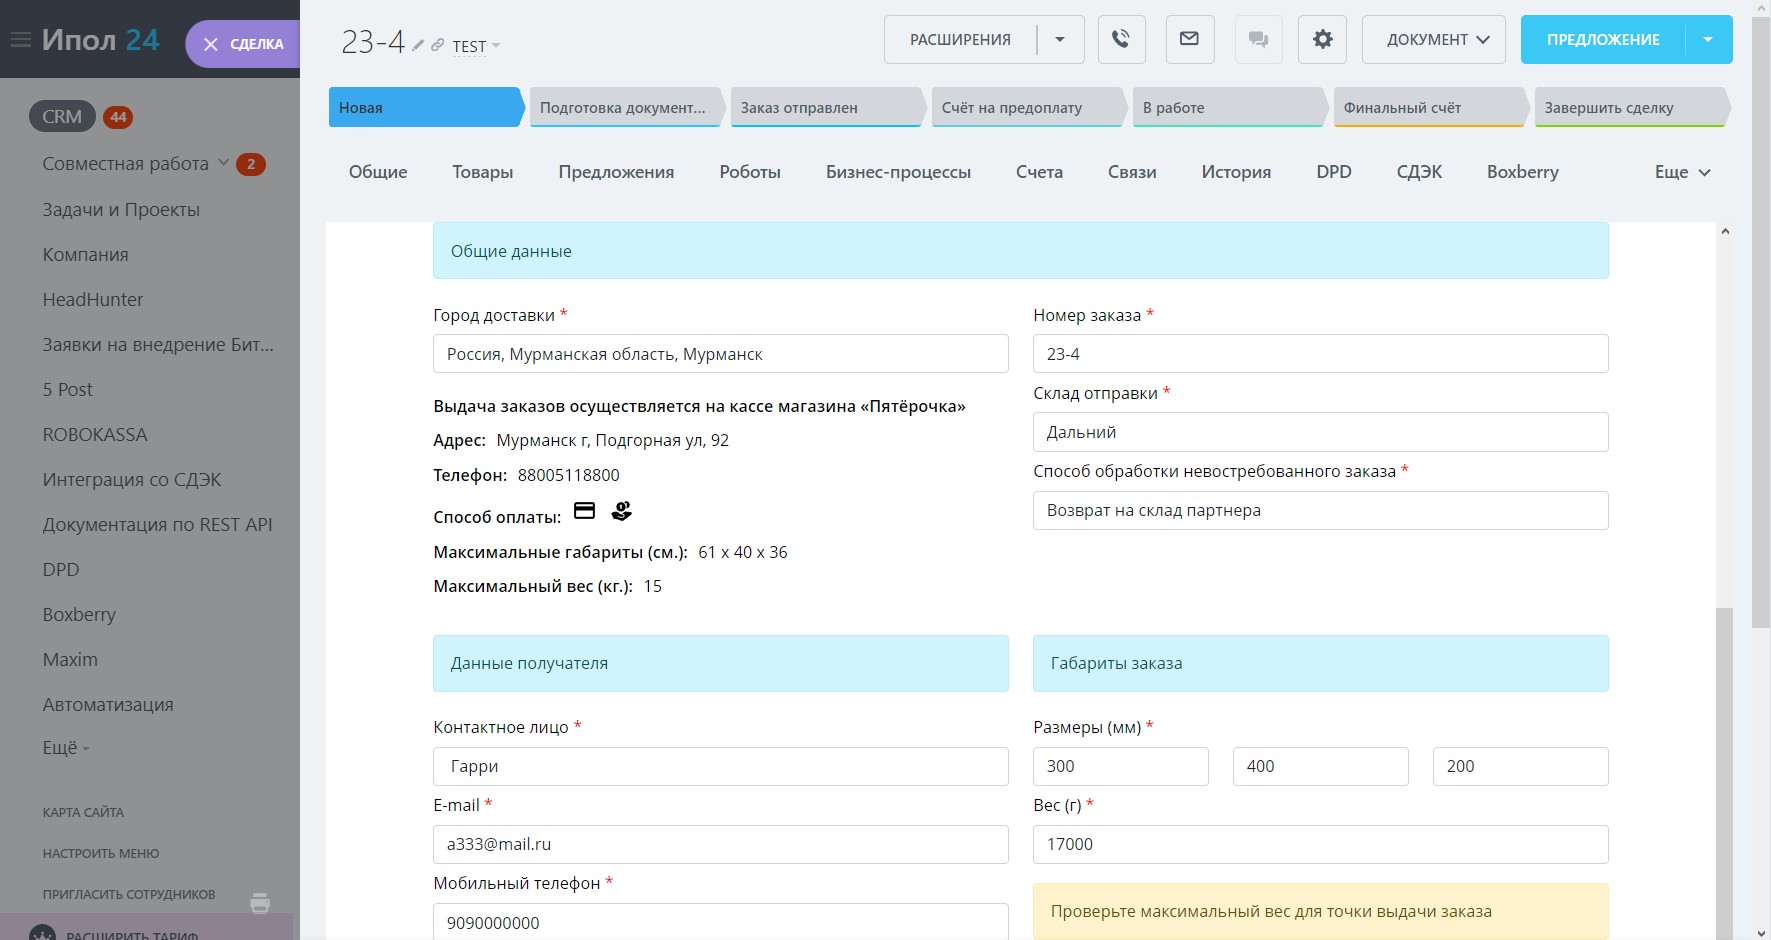Open deal settings via gear icon
Screen dimensions: 1771x940
[x=1322, y=40]
